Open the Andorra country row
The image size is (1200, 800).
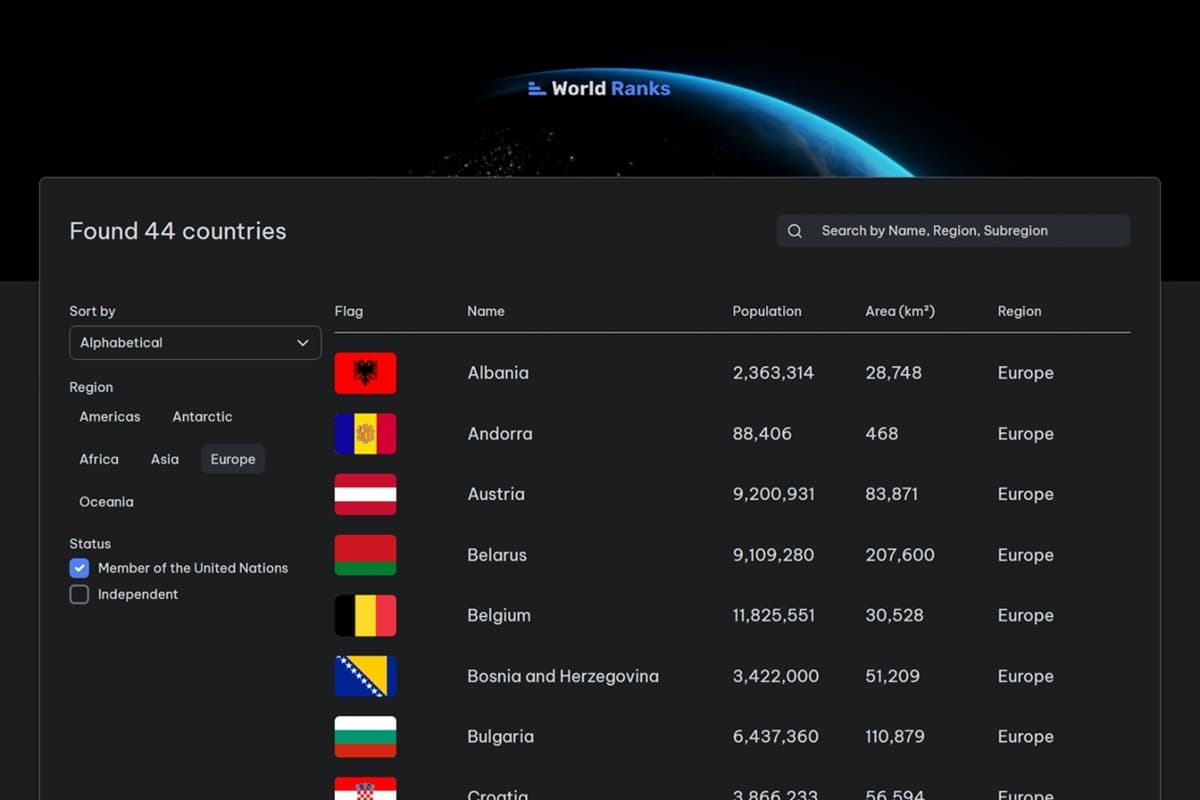tap(732, 434)
